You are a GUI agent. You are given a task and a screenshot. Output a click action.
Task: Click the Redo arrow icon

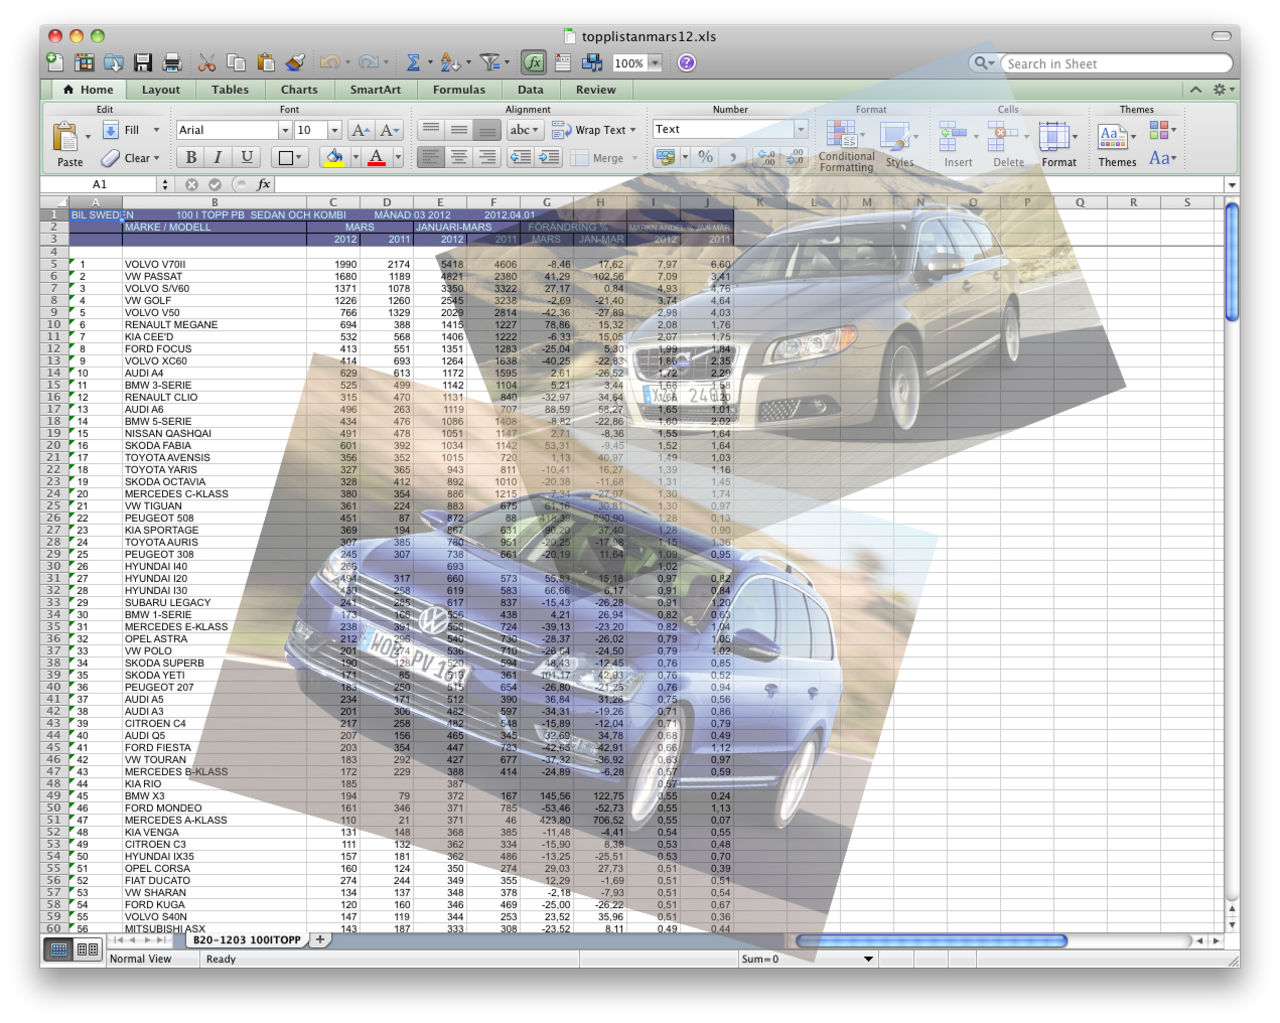(368, 63)
